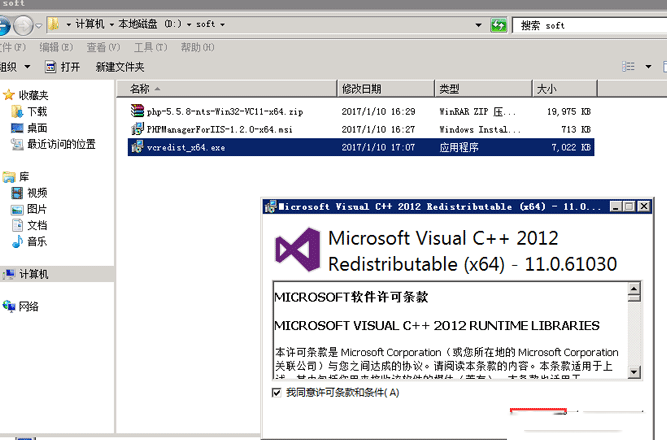Screen dimensions: 667x440
Task: Sort by the 名称 column header
Action: click(227, 89)
